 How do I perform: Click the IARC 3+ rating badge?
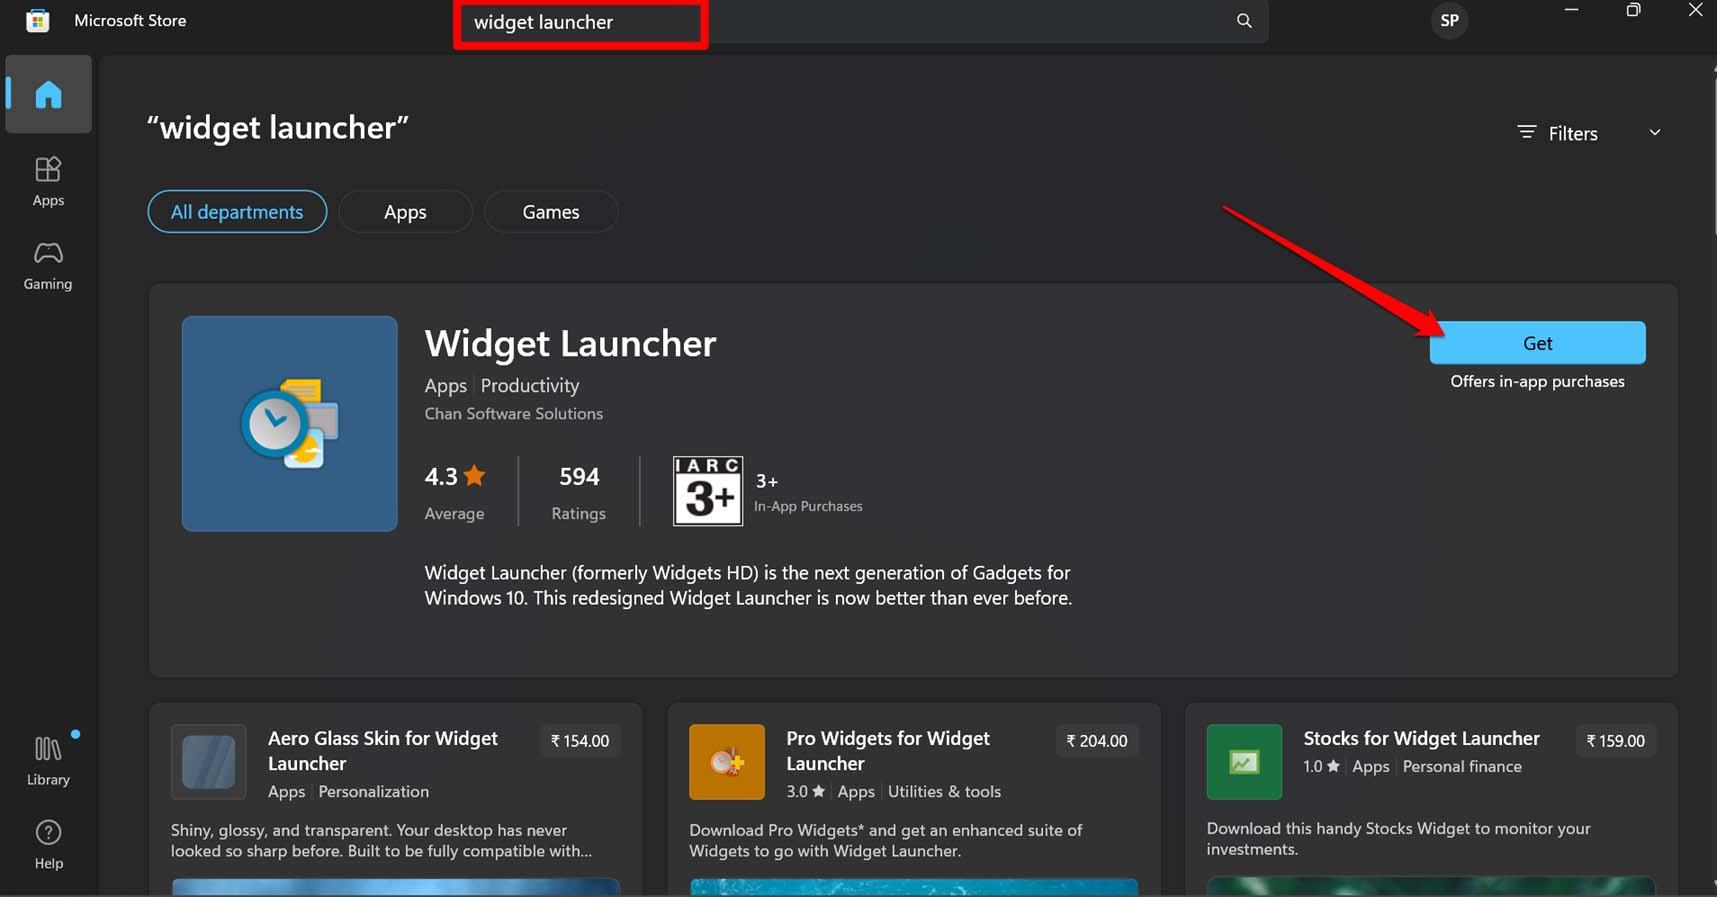point(708,491)
